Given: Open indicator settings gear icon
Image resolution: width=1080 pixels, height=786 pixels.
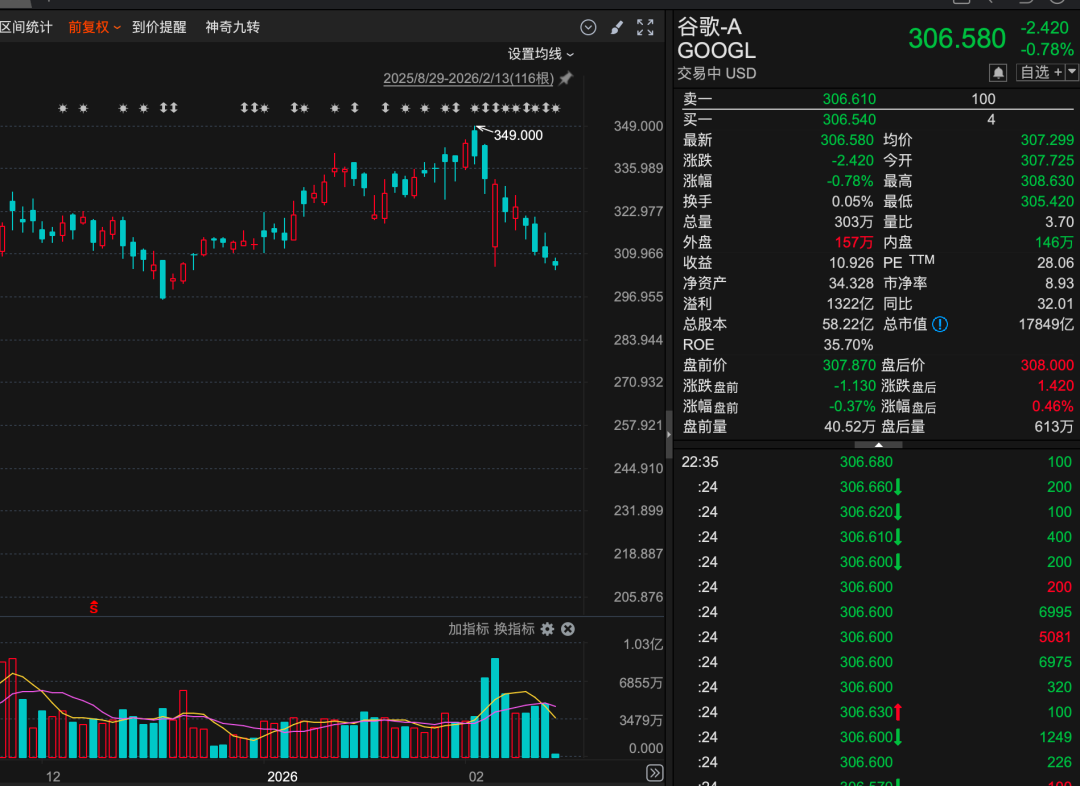Looking at the screenshot, I should point(548,629).
